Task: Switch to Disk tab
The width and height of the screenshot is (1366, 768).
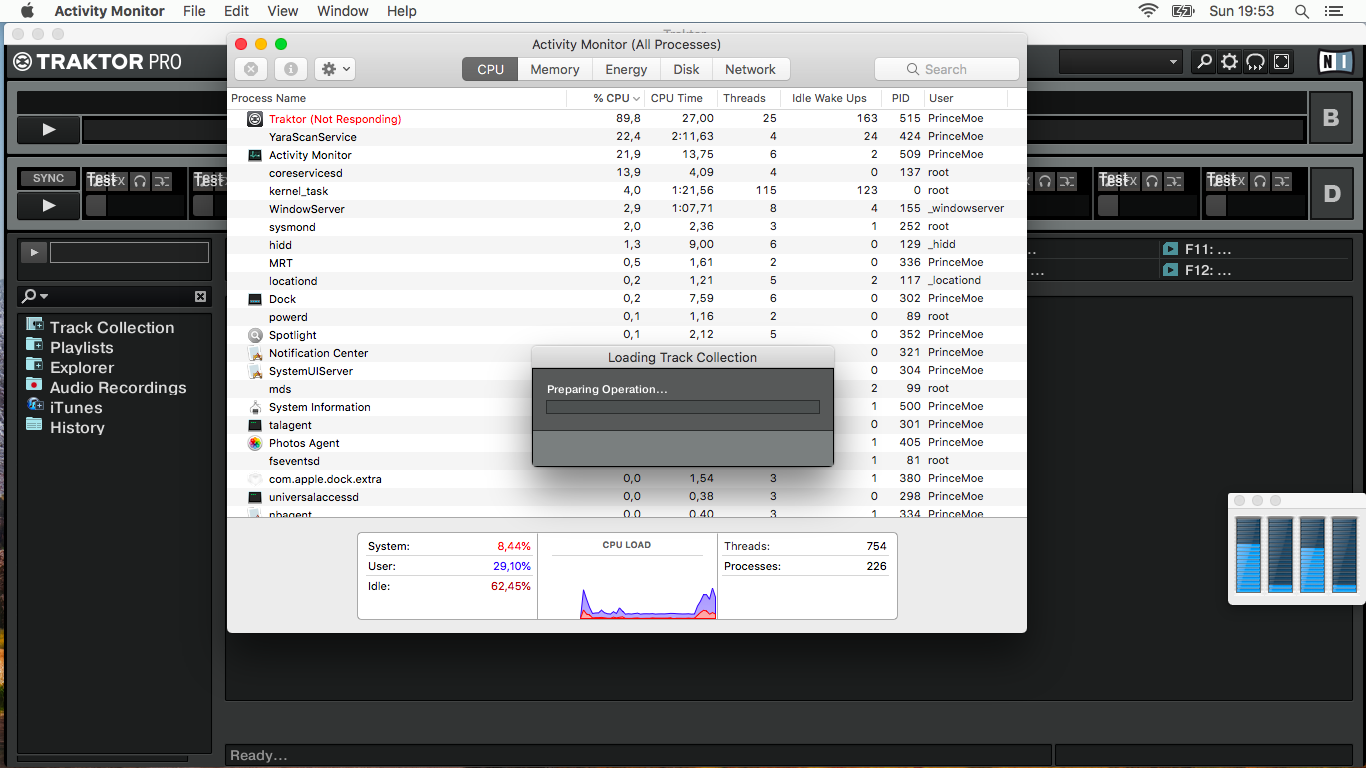Action: click(686, 69)
